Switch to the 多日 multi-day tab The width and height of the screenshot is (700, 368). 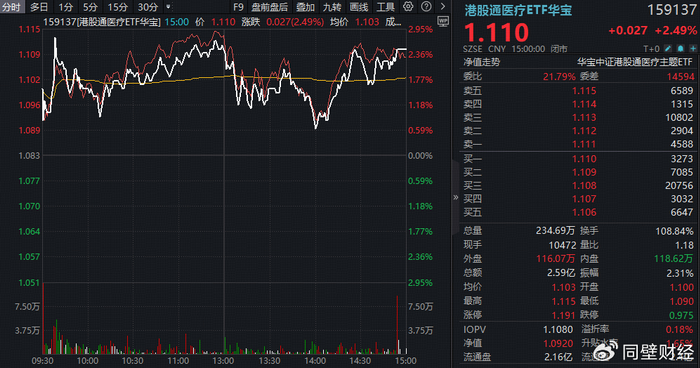tap(39, 7)
